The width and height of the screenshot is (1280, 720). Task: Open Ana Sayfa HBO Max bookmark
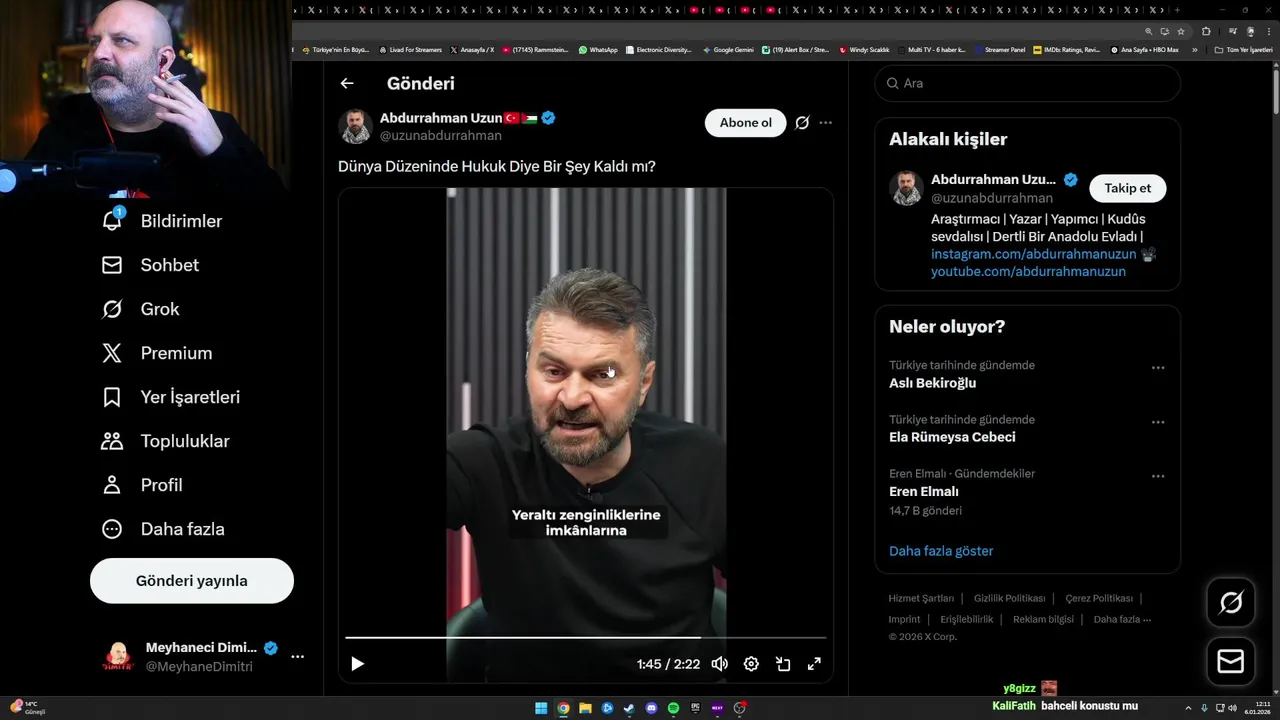pyautogui.click(x=1145, y=49)
